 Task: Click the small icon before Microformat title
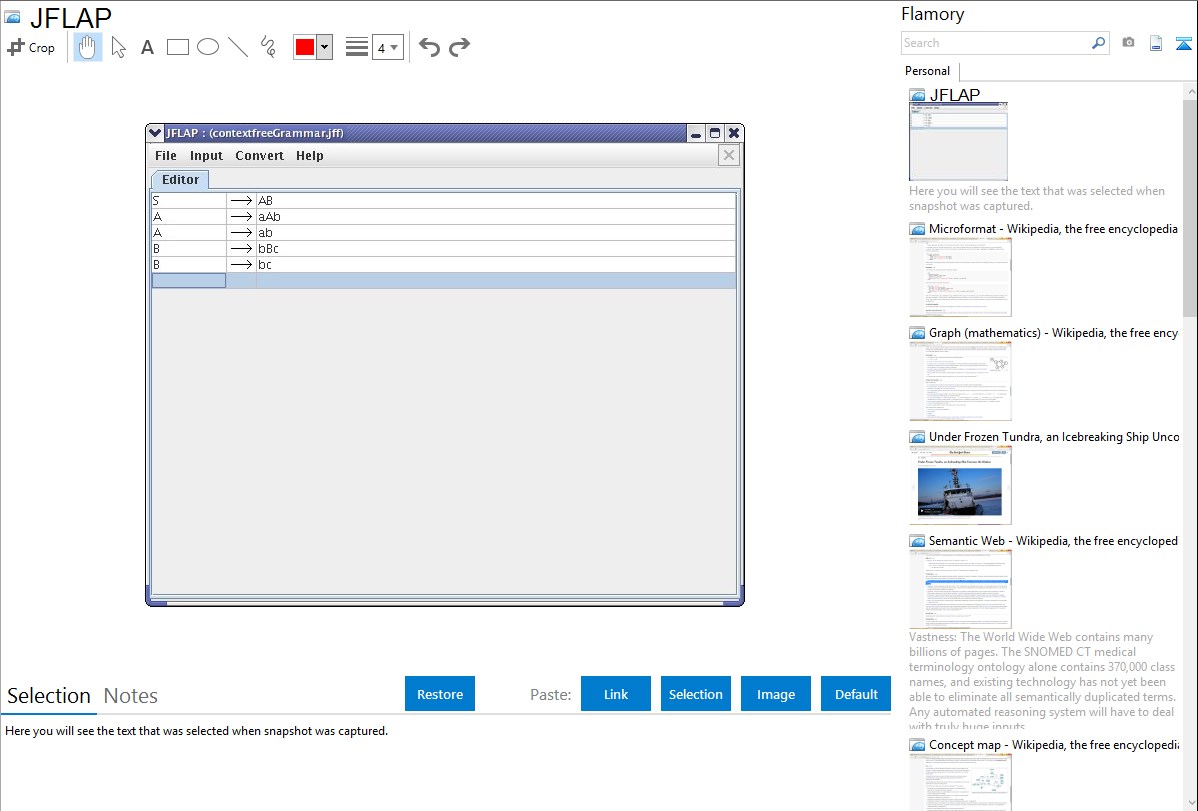(x=918, y=229)
